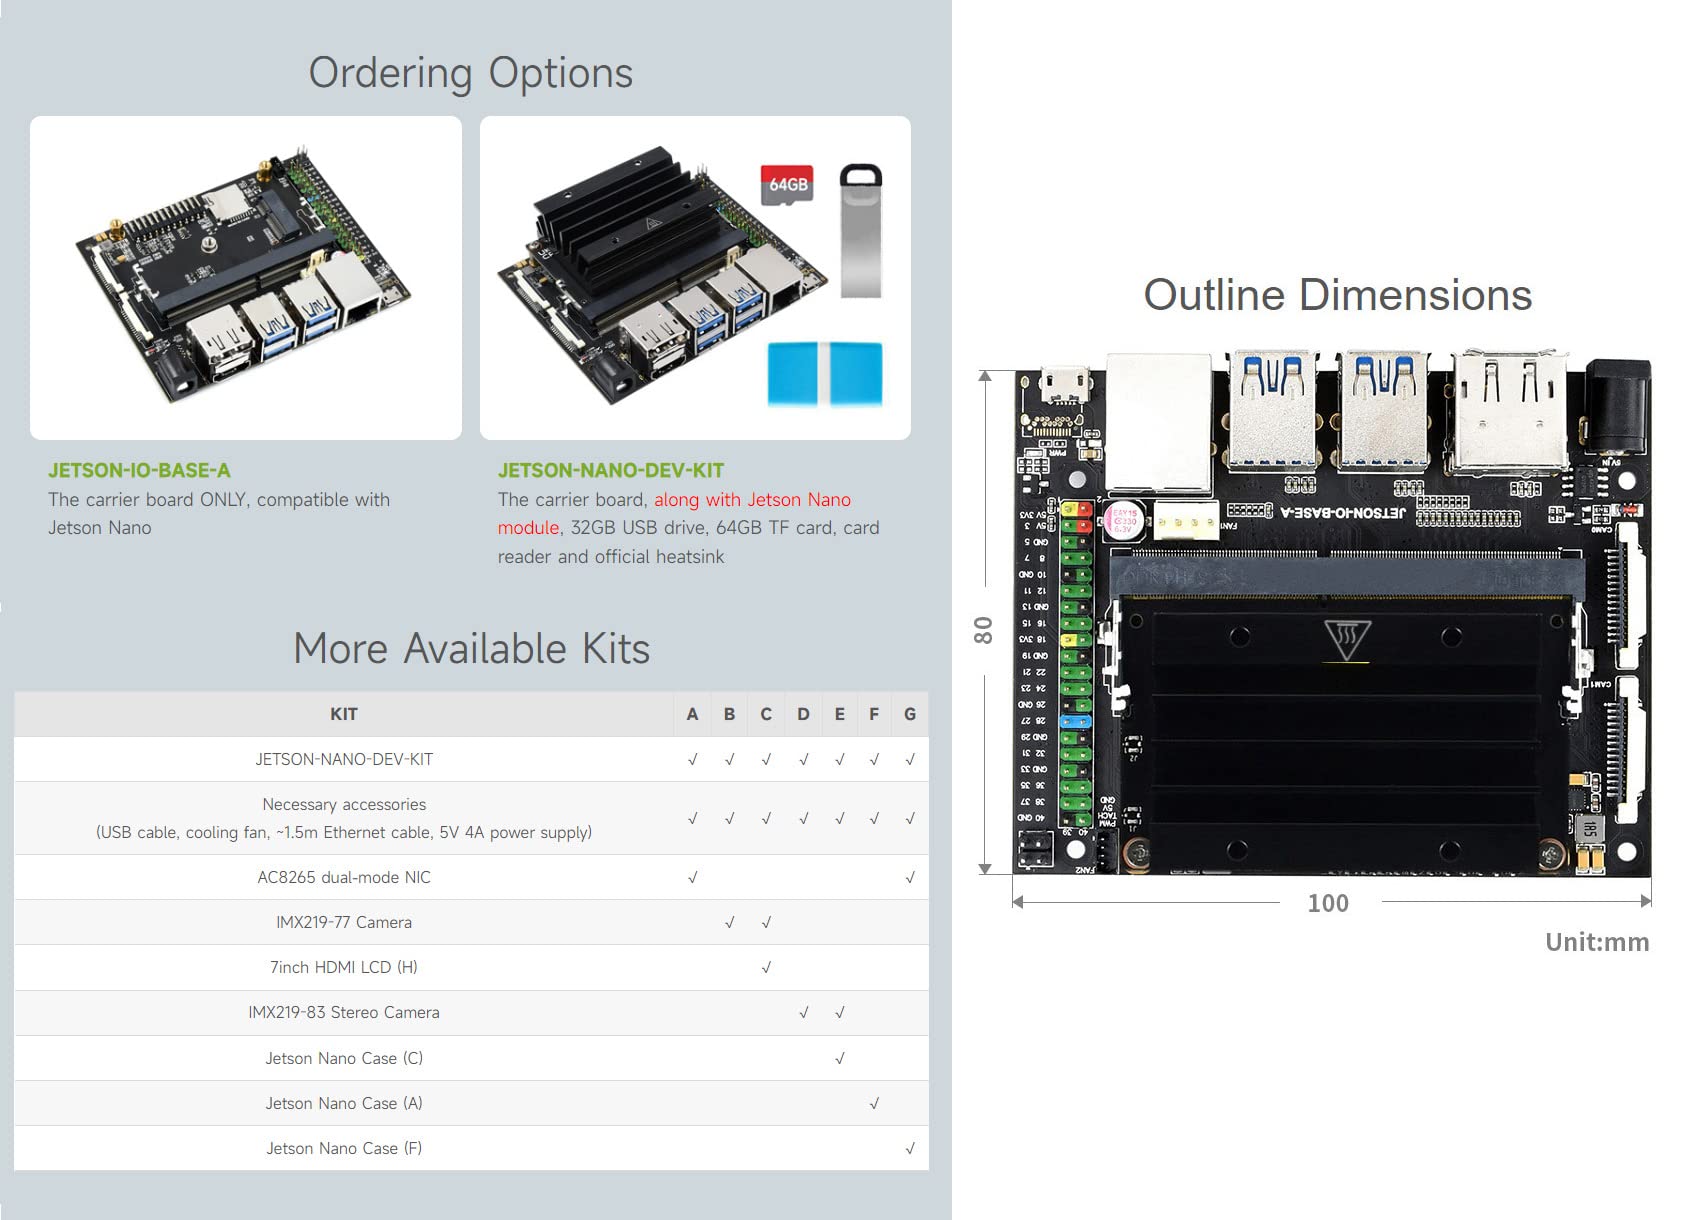Click the 'Jetson Nano Case (C)' row label
The width and height of the screenshot is (1708, 1220).
point(344,1058)
